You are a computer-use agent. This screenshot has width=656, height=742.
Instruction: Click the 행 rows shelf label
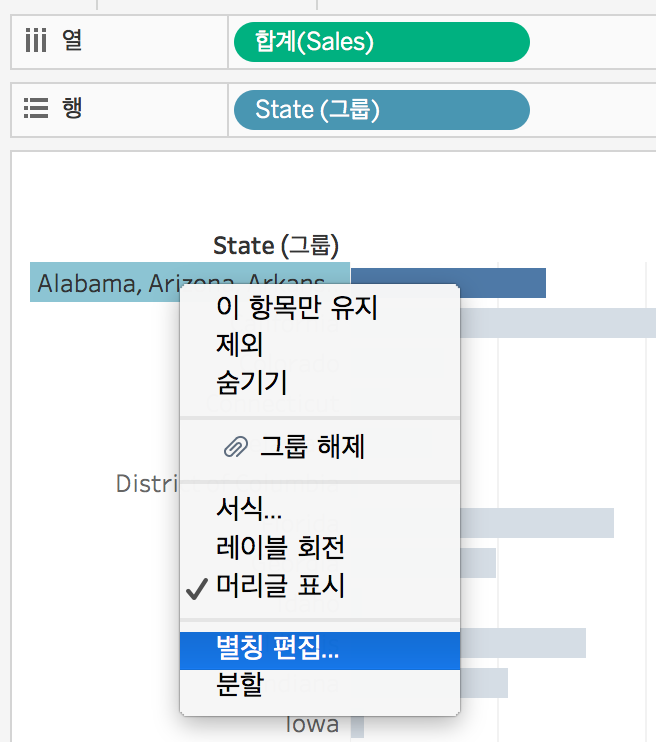(x=72, y=108)
